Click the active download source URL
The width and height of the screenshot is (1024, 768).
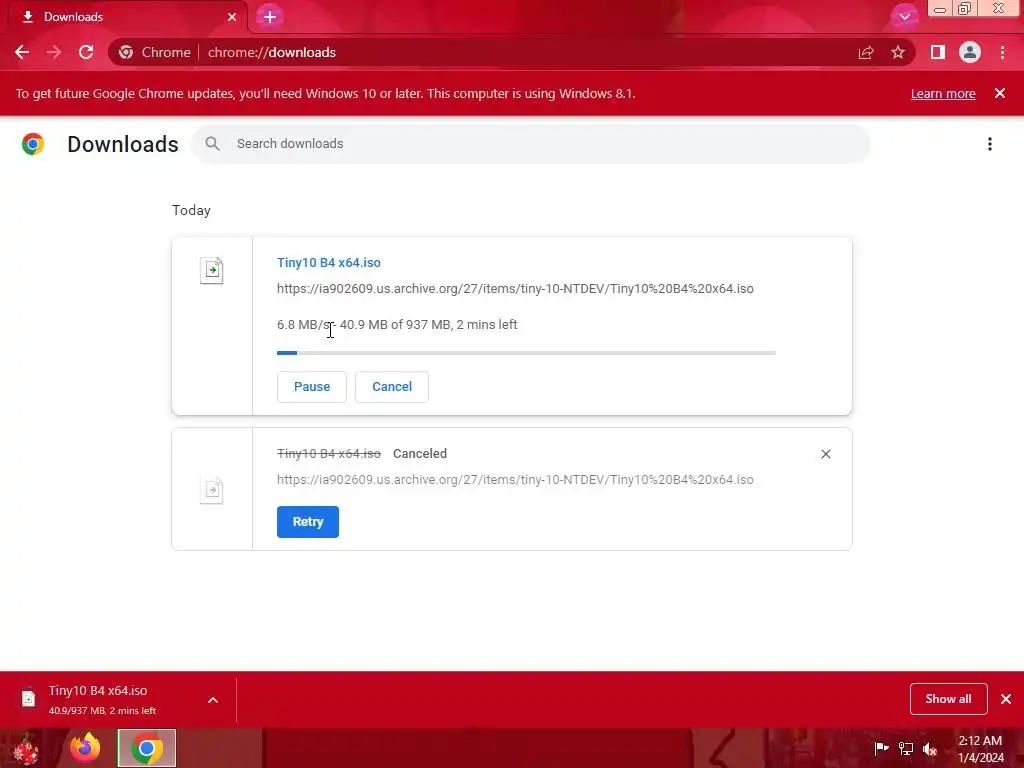coord(515,289)
